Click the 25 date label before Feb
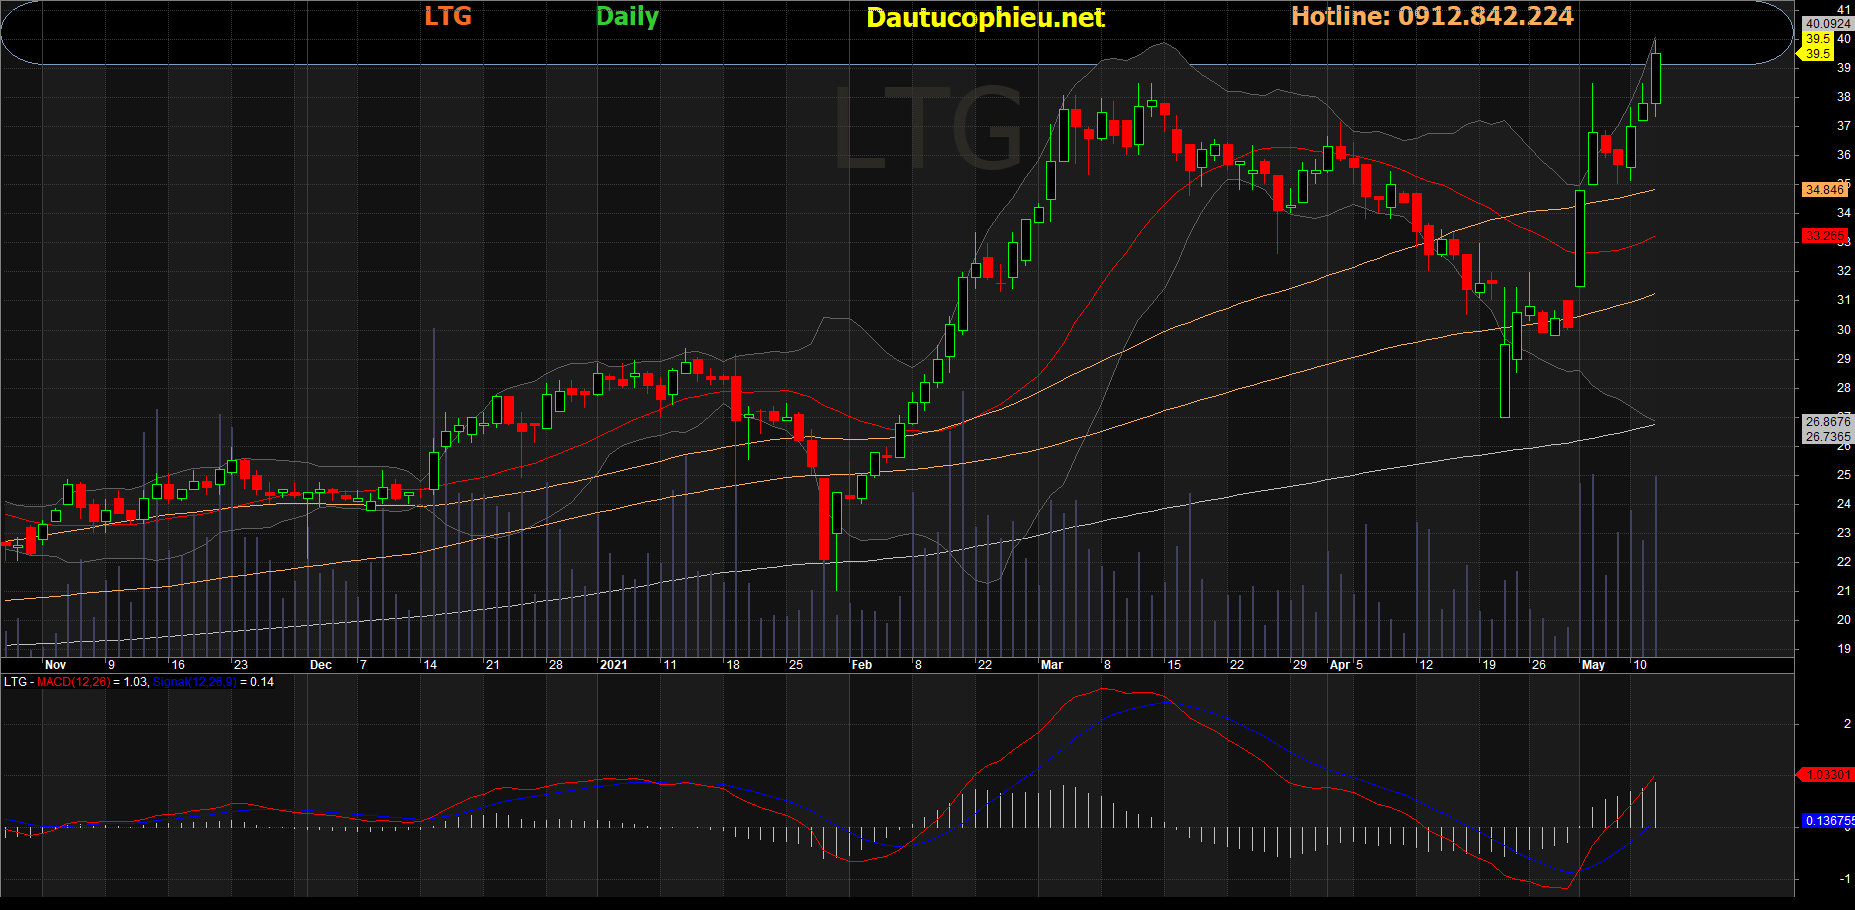Screen dimensions: 1855x910 point(795,665)
